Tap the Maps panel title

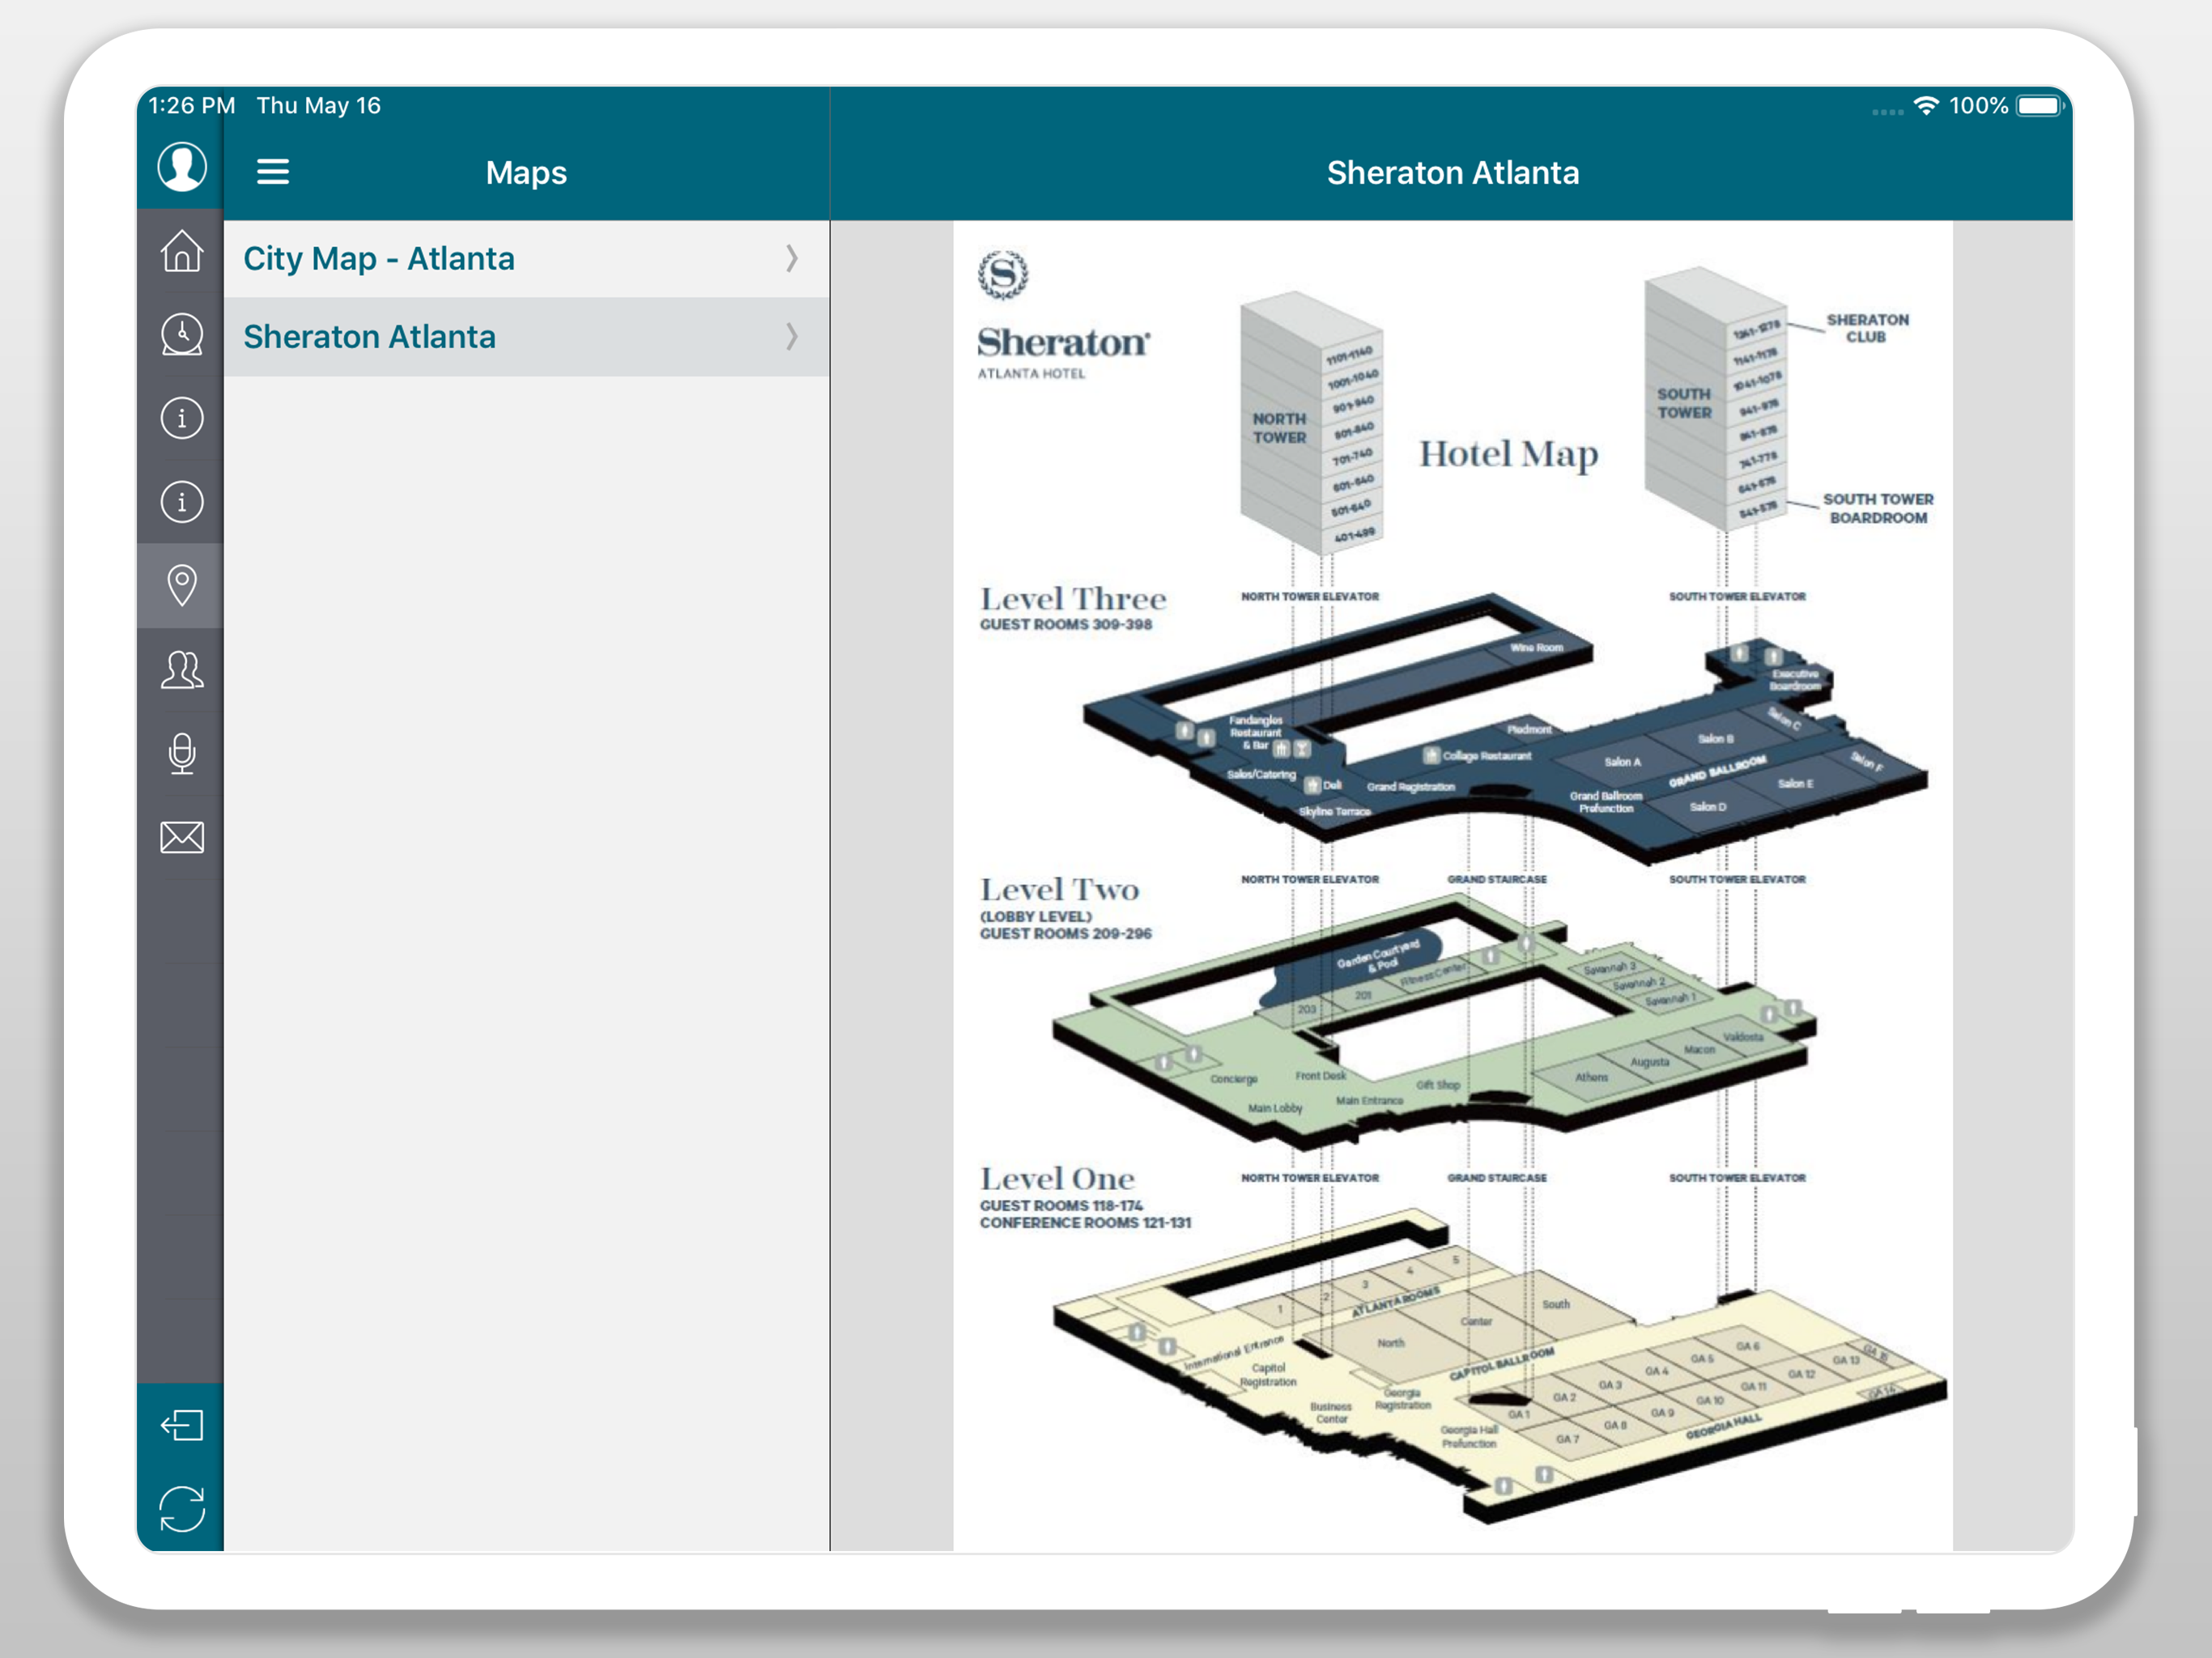(526, 173)
